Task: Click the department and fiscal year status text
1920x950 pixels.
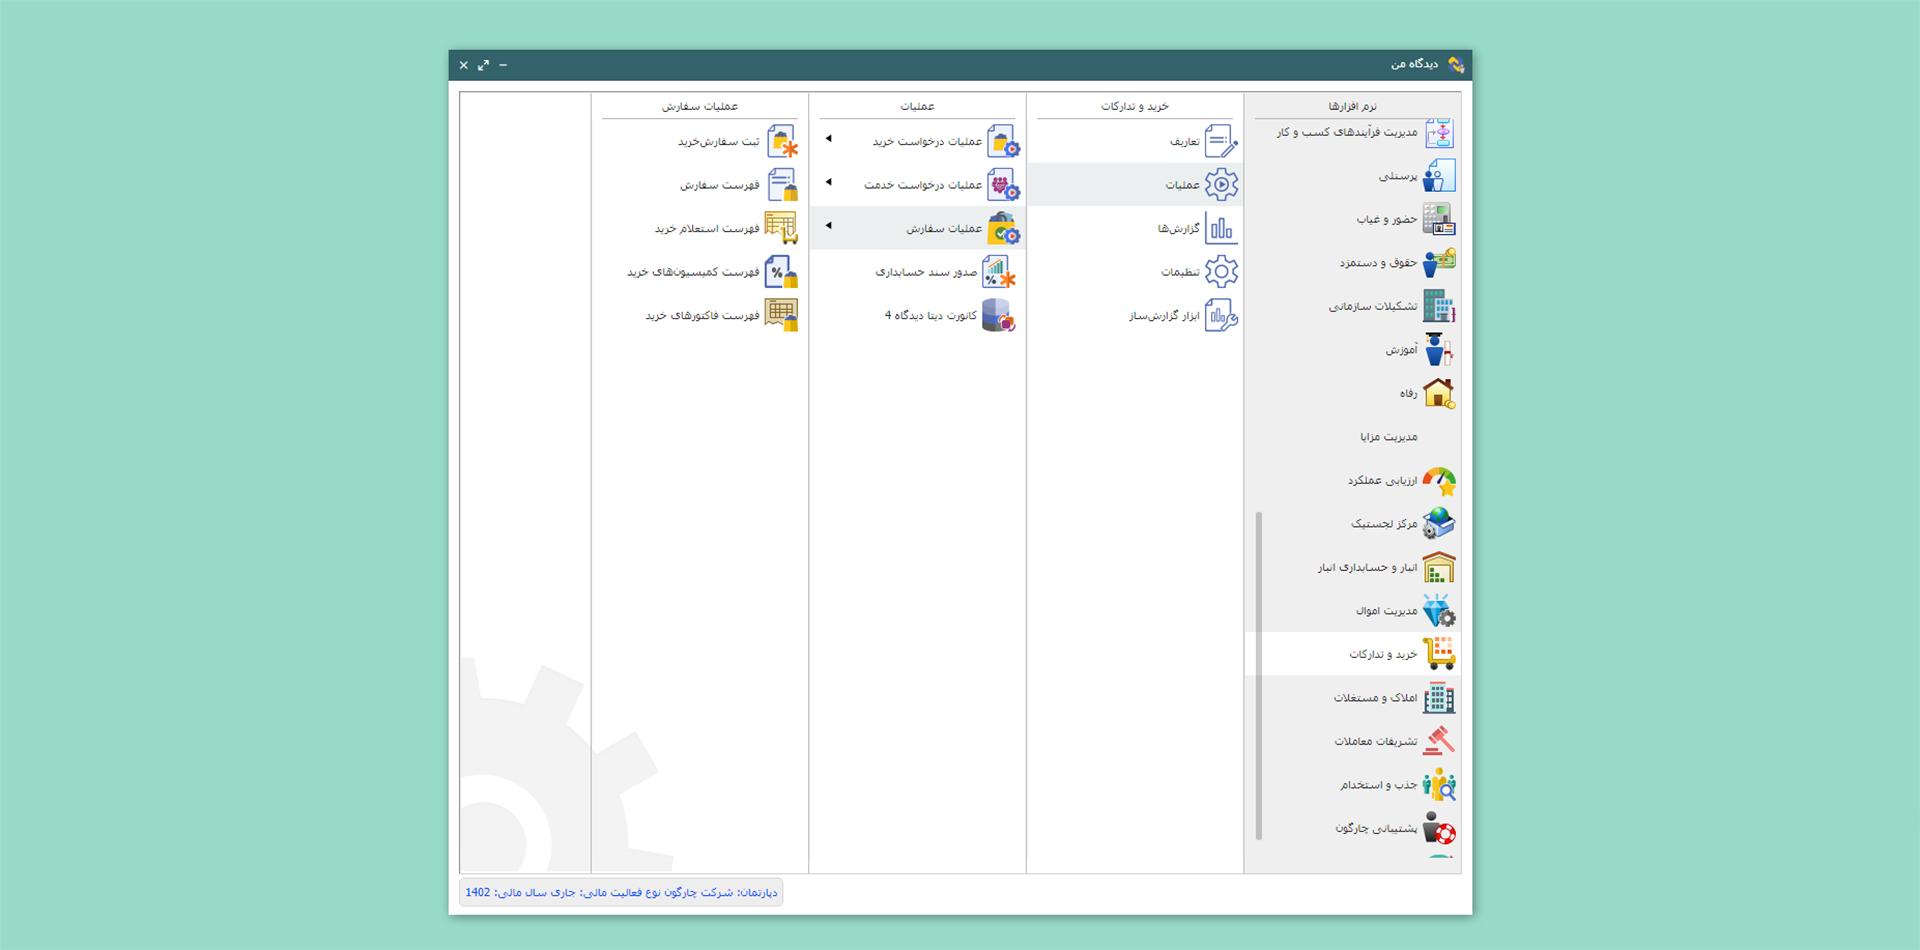Action: click(621, 892)
